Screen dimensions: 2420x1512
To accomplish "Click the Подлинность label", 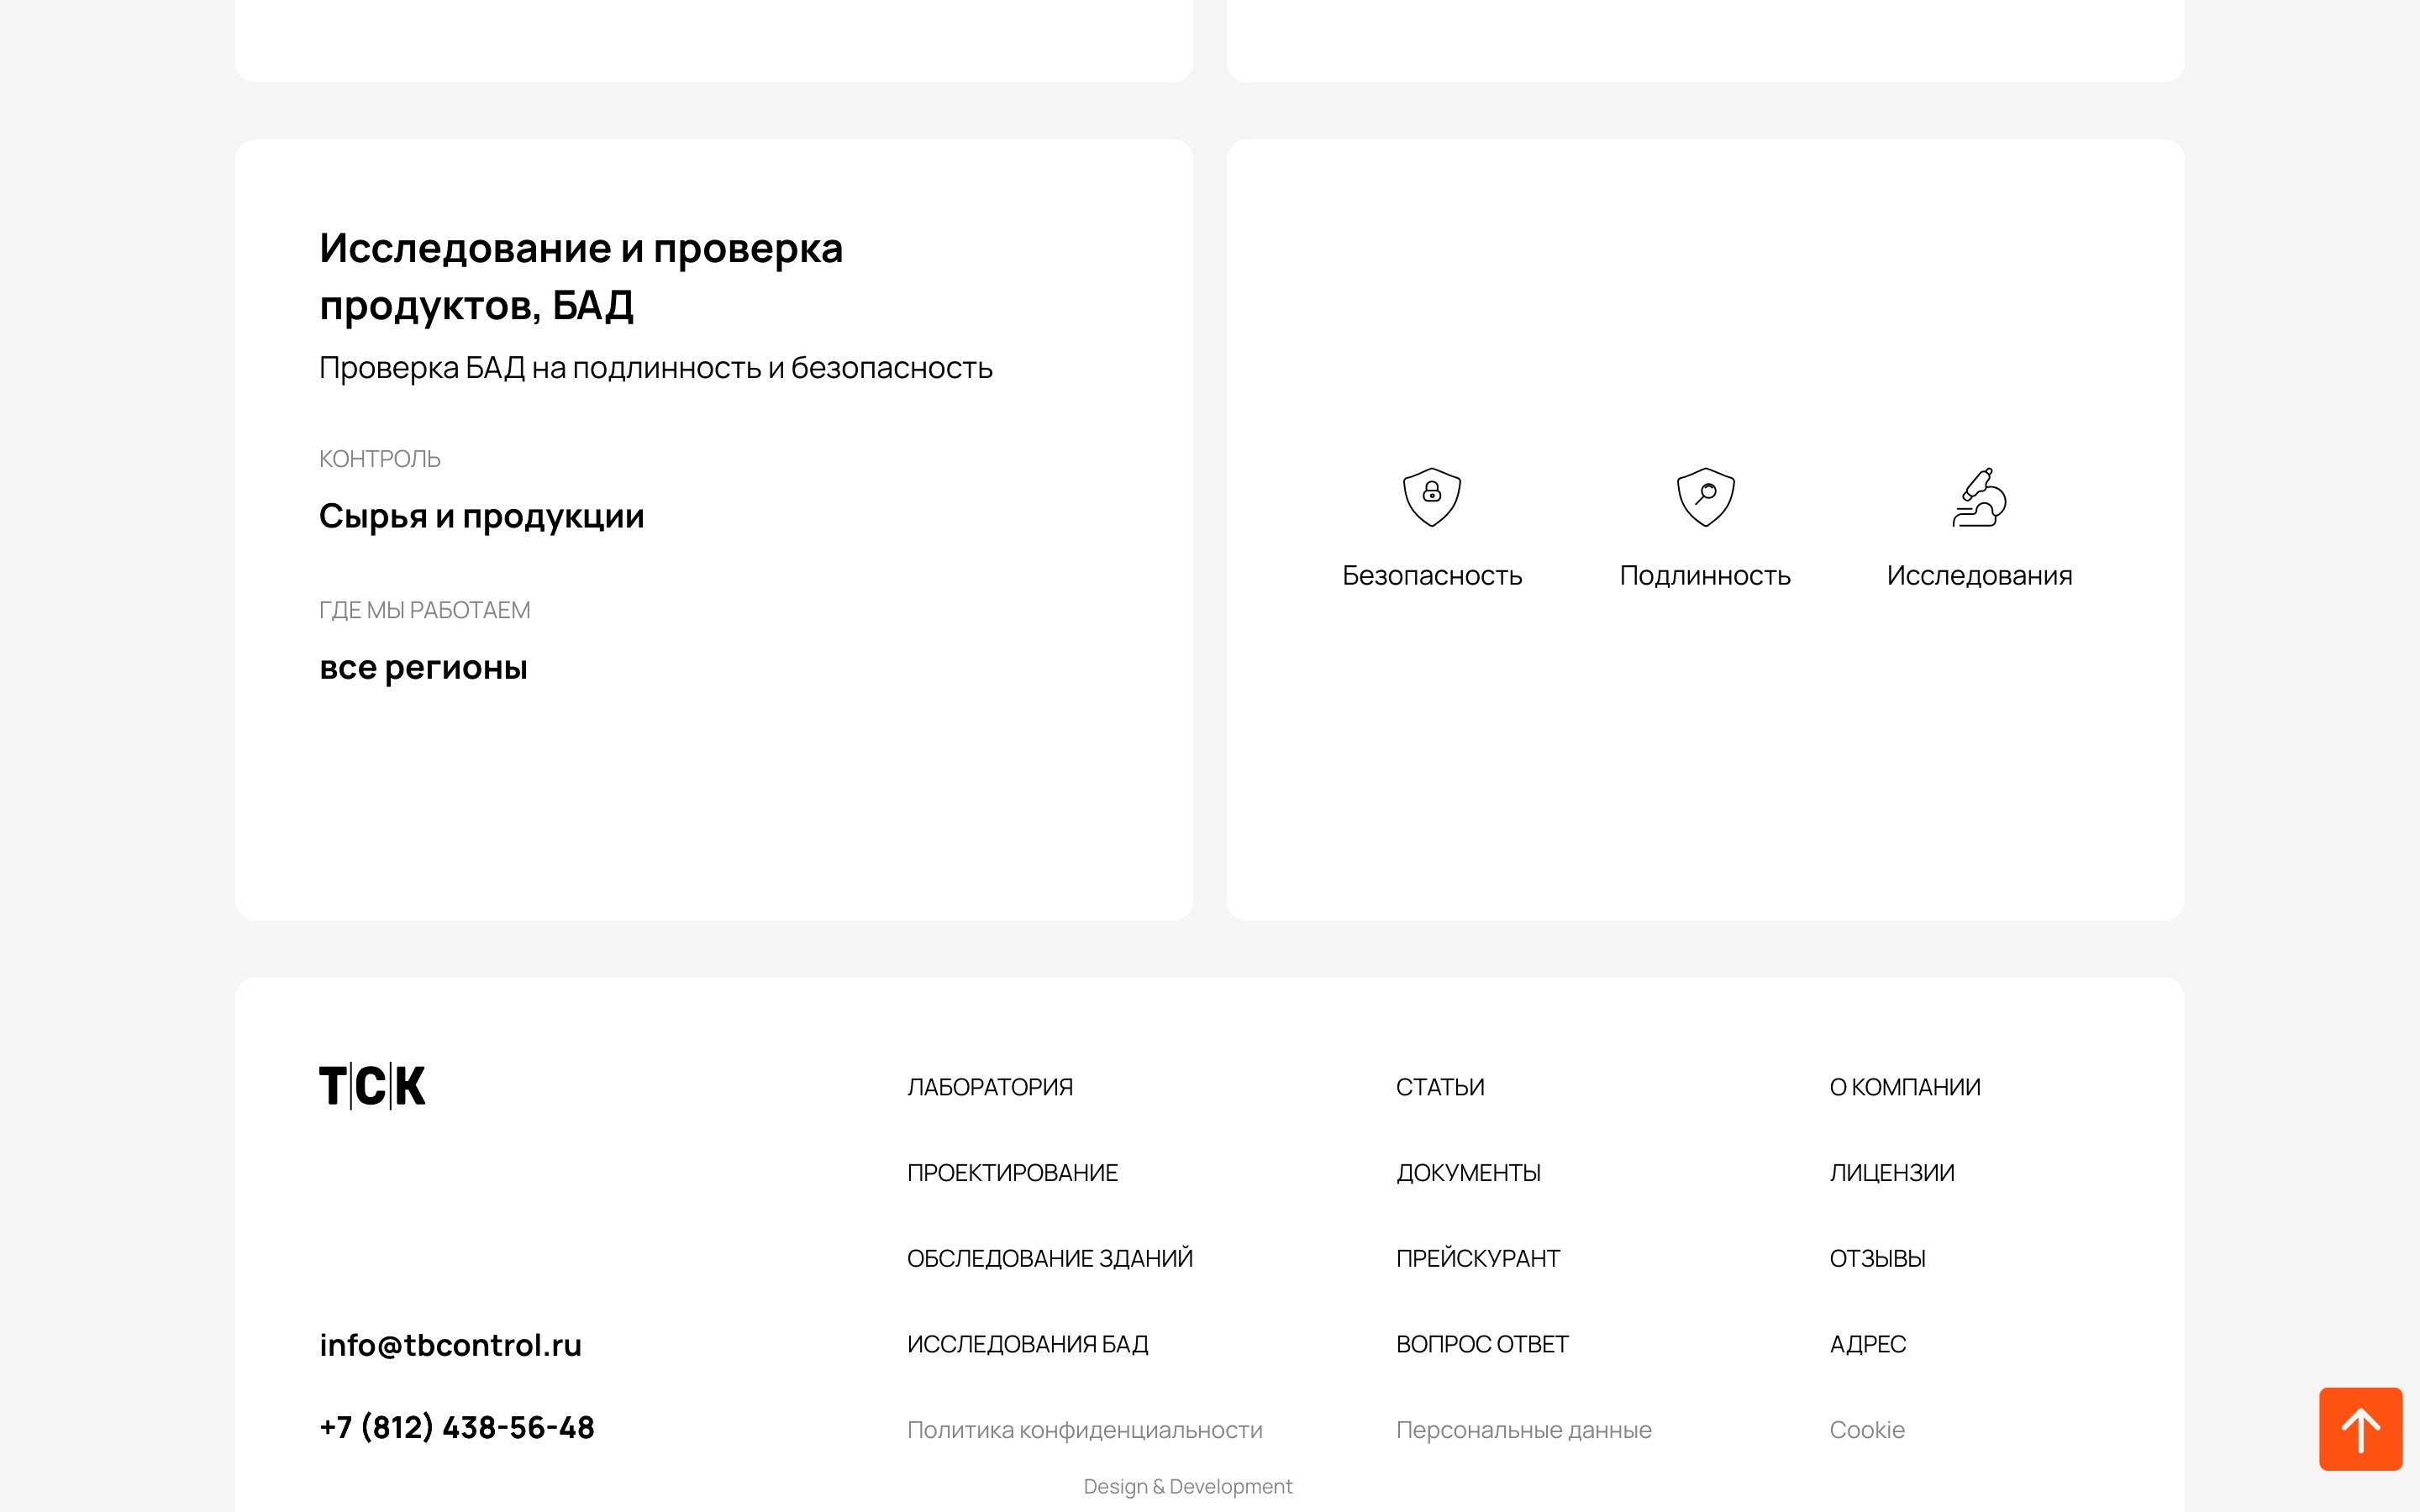I will tap(1705, 575).
